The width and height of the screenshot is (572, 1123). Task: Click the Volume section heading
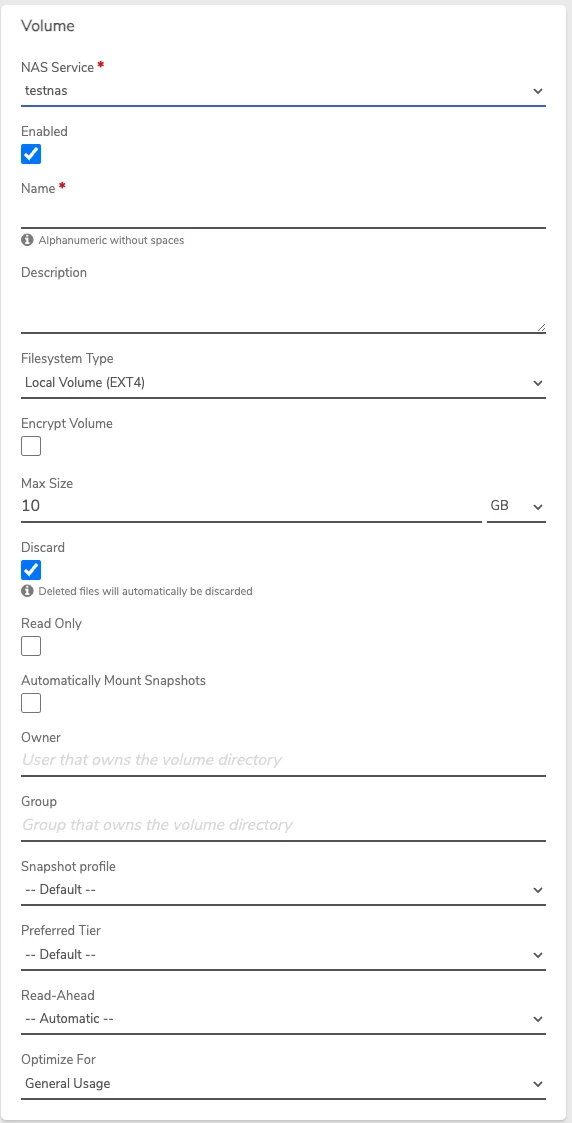48,26
